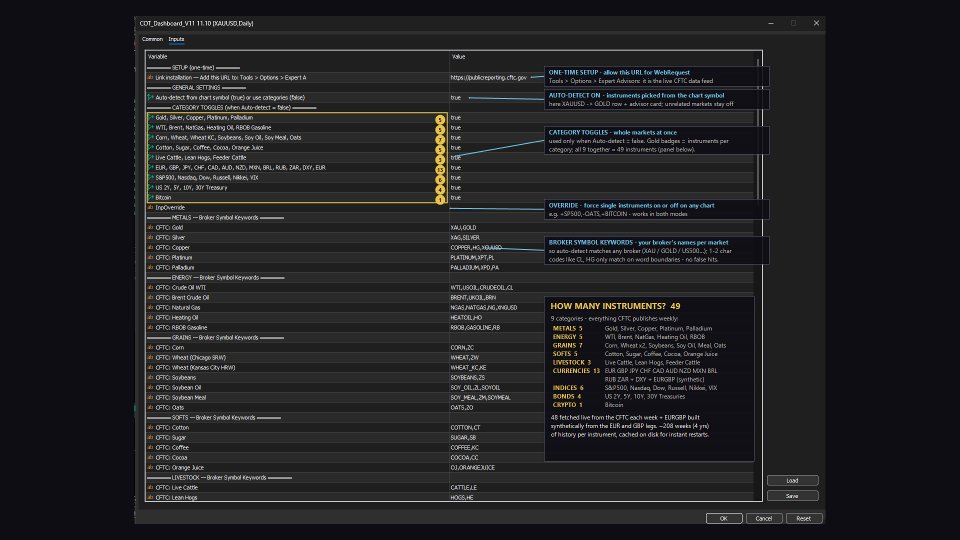Toggle the true value for S&P500, Nasdaq indices category
The height and width of the screenshot is (540, 960).
tap(456, 178)
